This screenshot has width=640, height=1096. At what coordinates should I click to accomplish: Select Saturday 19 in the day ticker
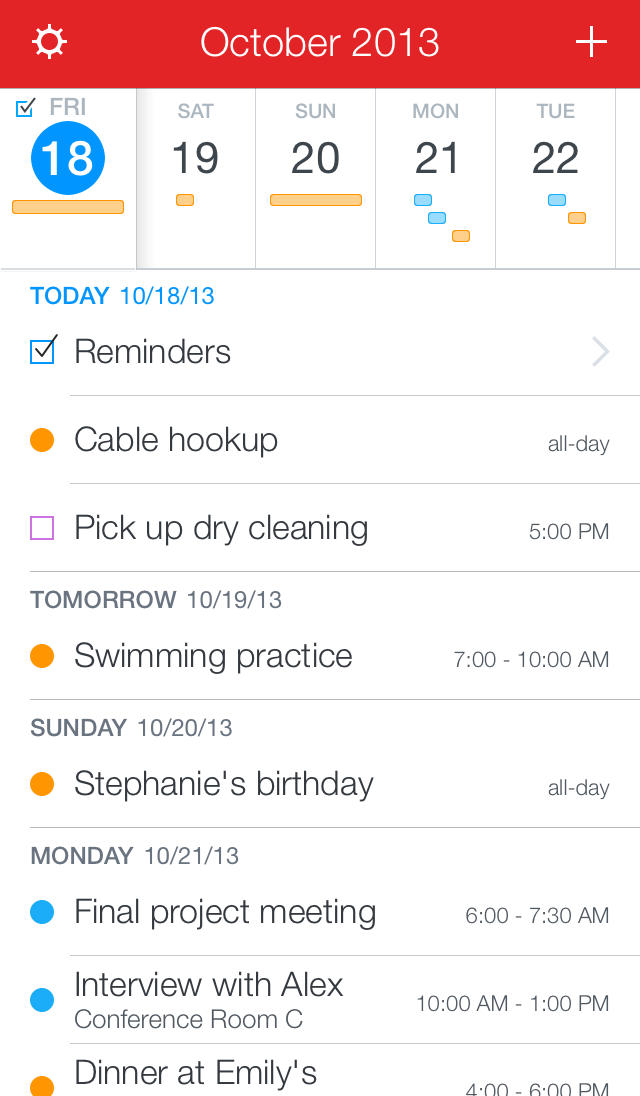[195, 158]
